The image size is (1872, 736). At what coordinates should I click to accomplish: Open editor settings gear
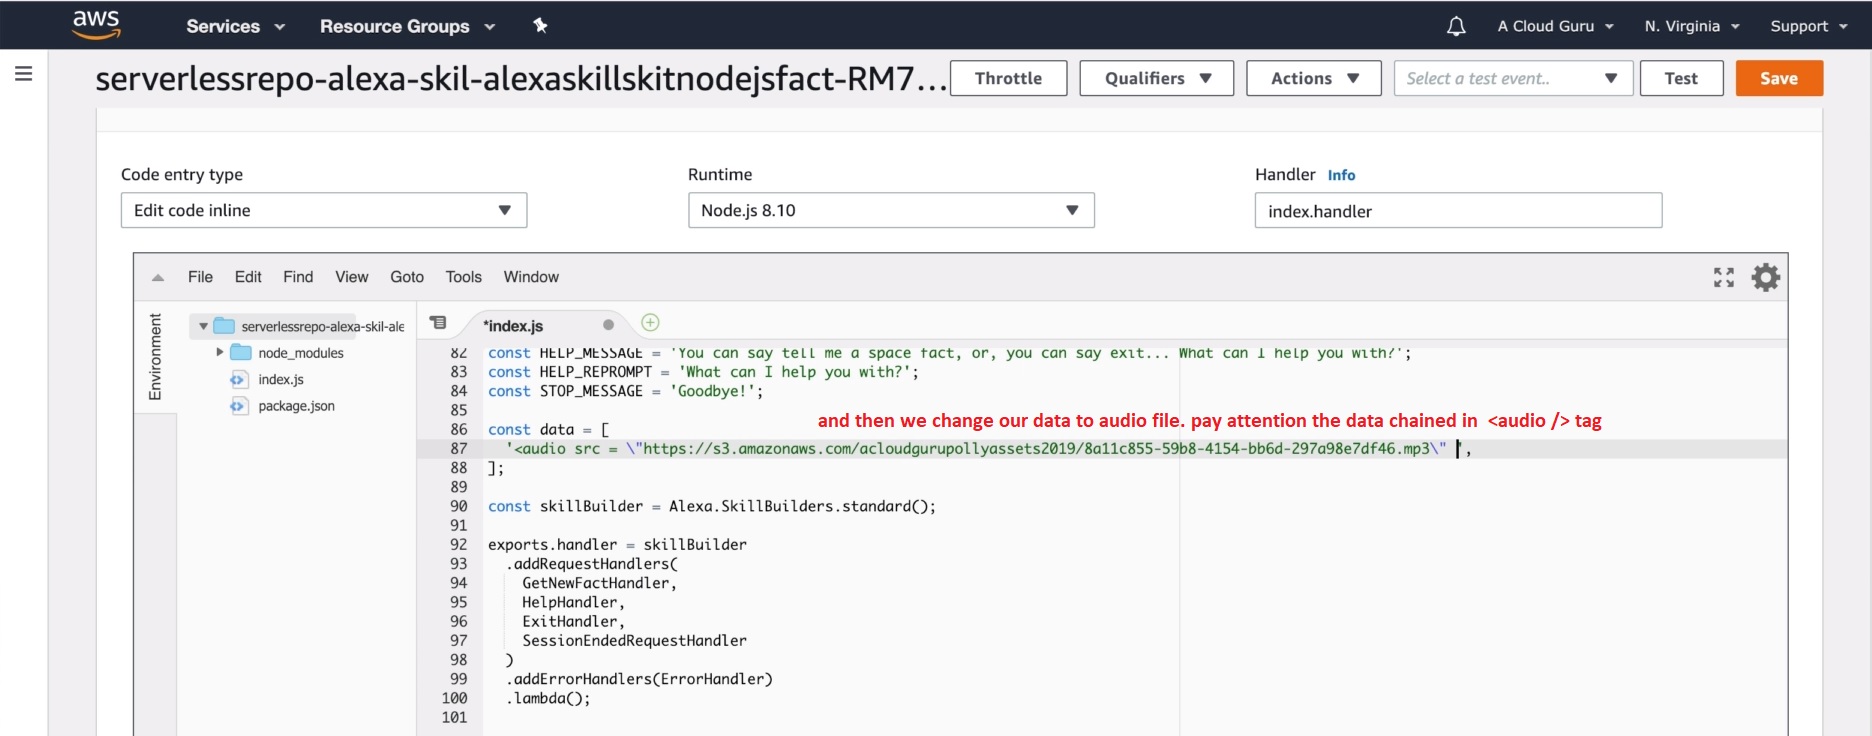pyautogui.click(x=1766, y=277)
